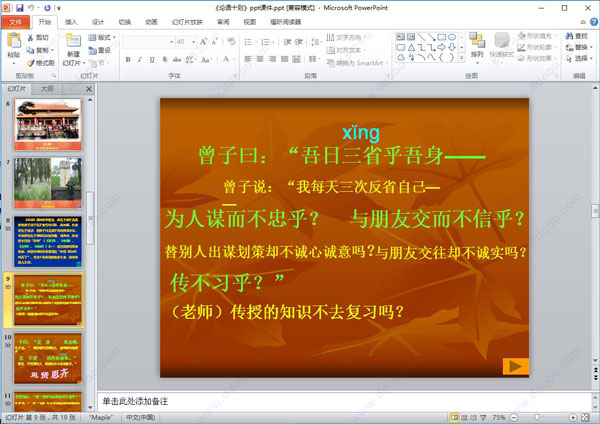
Task: Click the Format Painter (格式刷)
Action: coord(41,63)
